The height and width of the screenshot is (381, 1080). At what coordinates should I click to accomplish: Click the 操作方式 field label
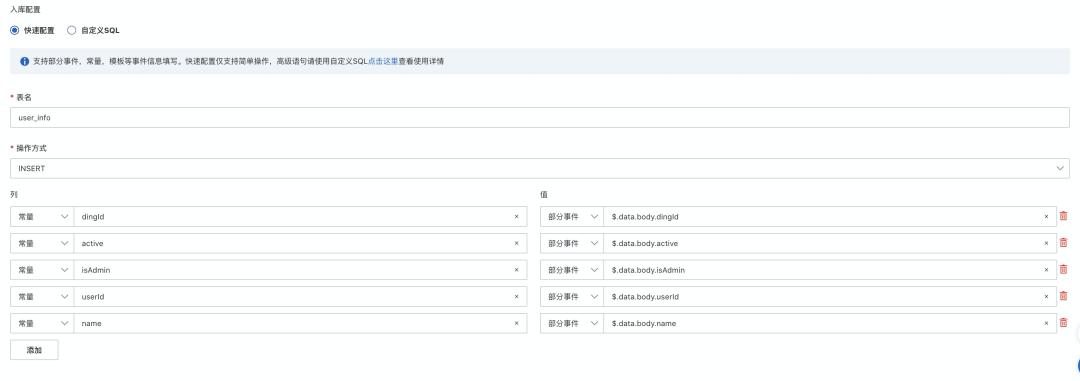coord(32,148)
